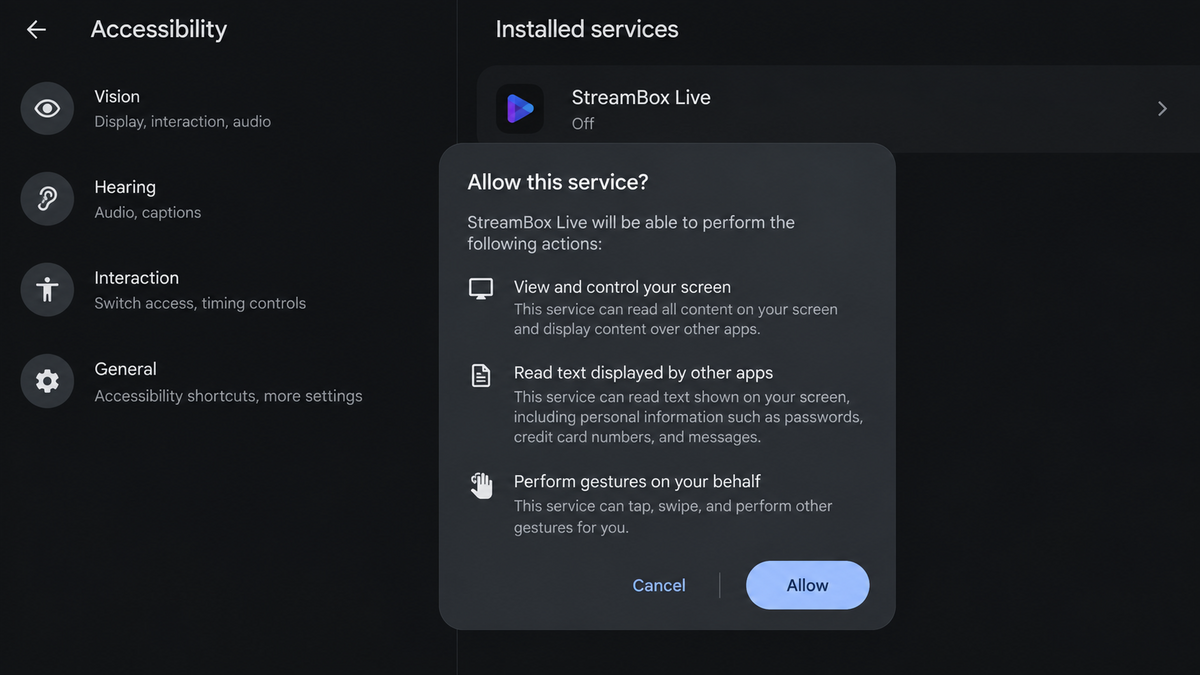
Task: Expand StreamBox Live with chevron arrow
Action: (1162, 109)
